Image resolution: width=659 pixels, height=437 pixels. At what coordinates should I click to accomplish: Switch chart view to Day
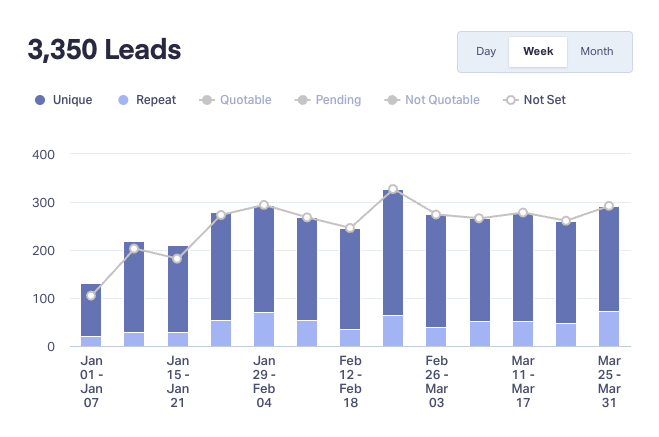point(486,51)
